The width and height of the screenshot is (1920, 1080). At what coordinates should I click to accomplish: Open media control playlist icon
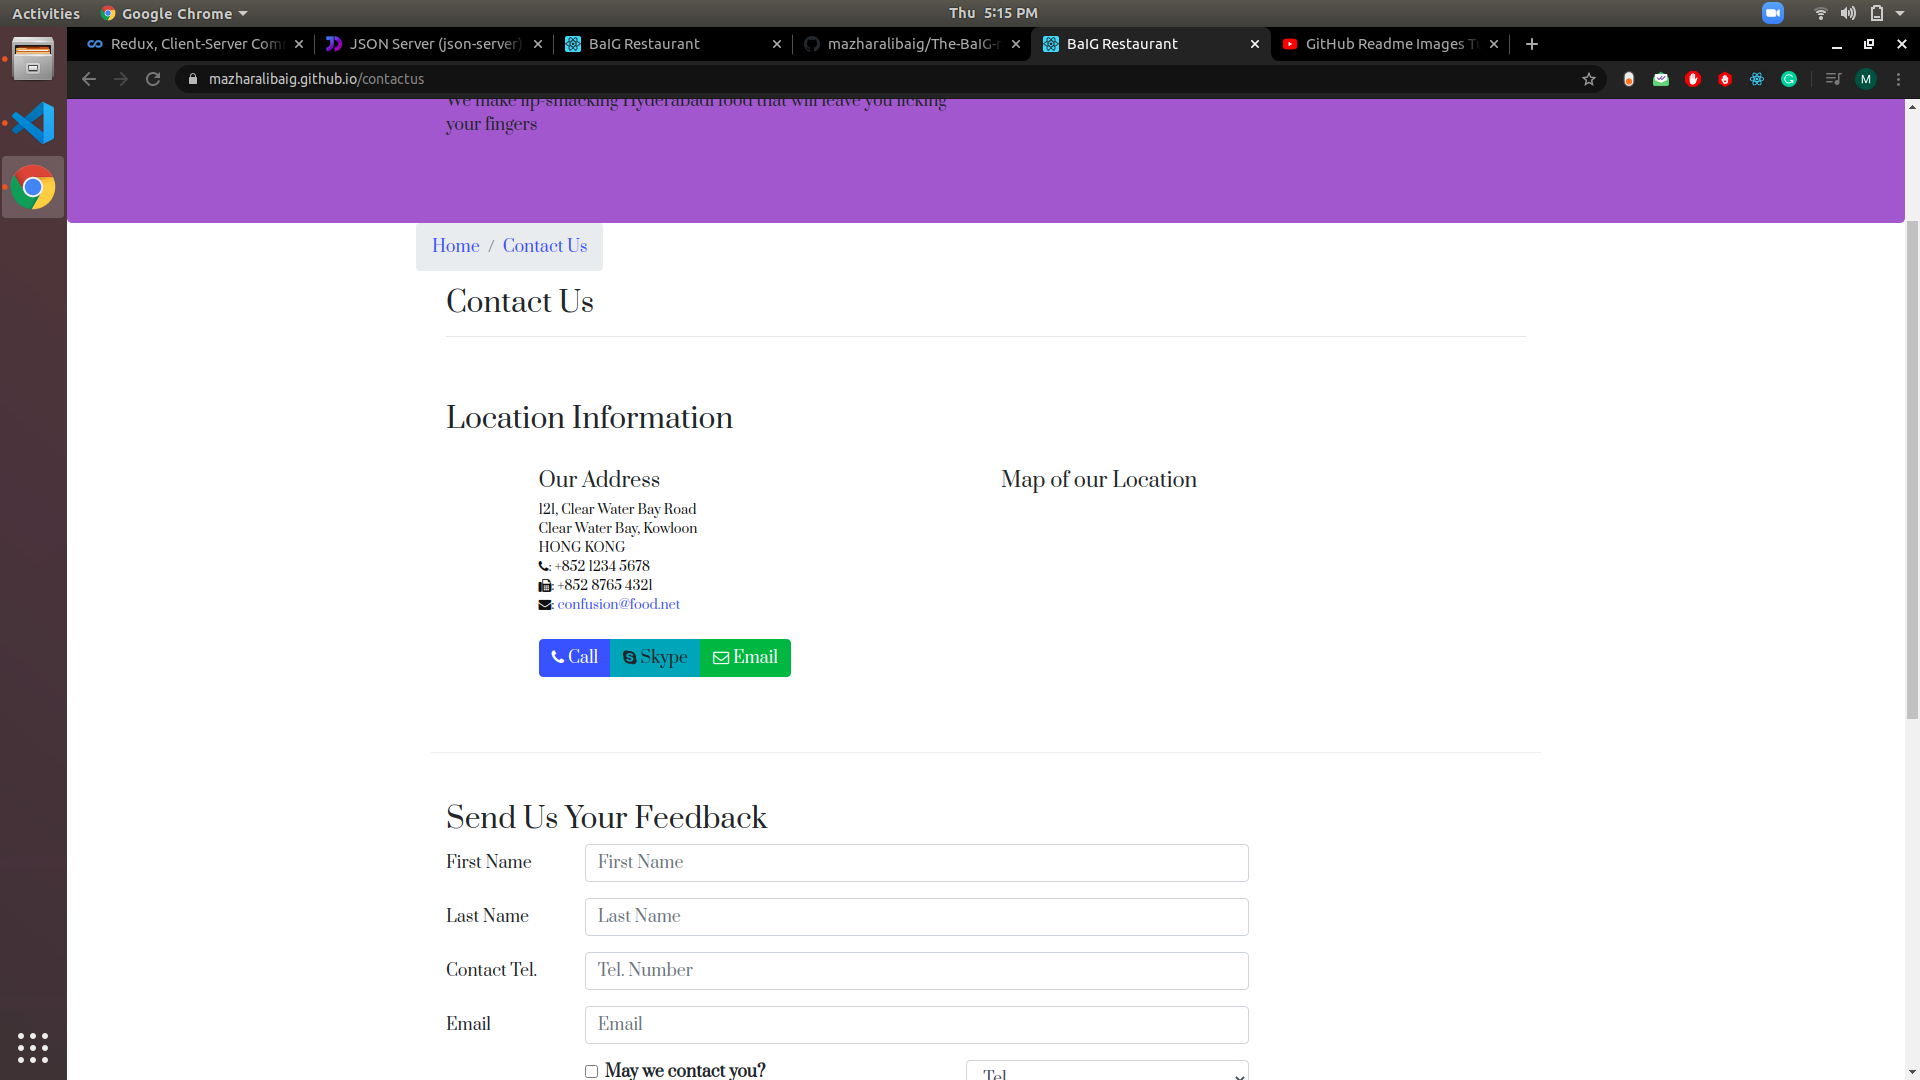pyautogui.click(x=1833, y=79)
